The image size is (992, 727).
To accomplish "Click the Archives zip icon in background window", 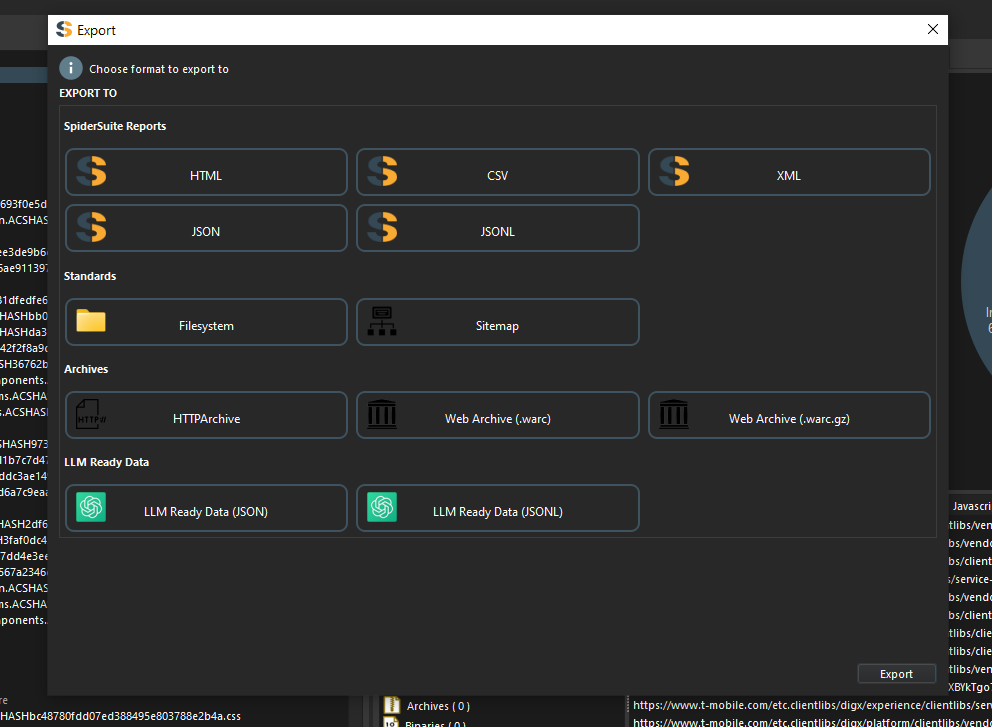I will pyautogui.click(x=392, y=705).
